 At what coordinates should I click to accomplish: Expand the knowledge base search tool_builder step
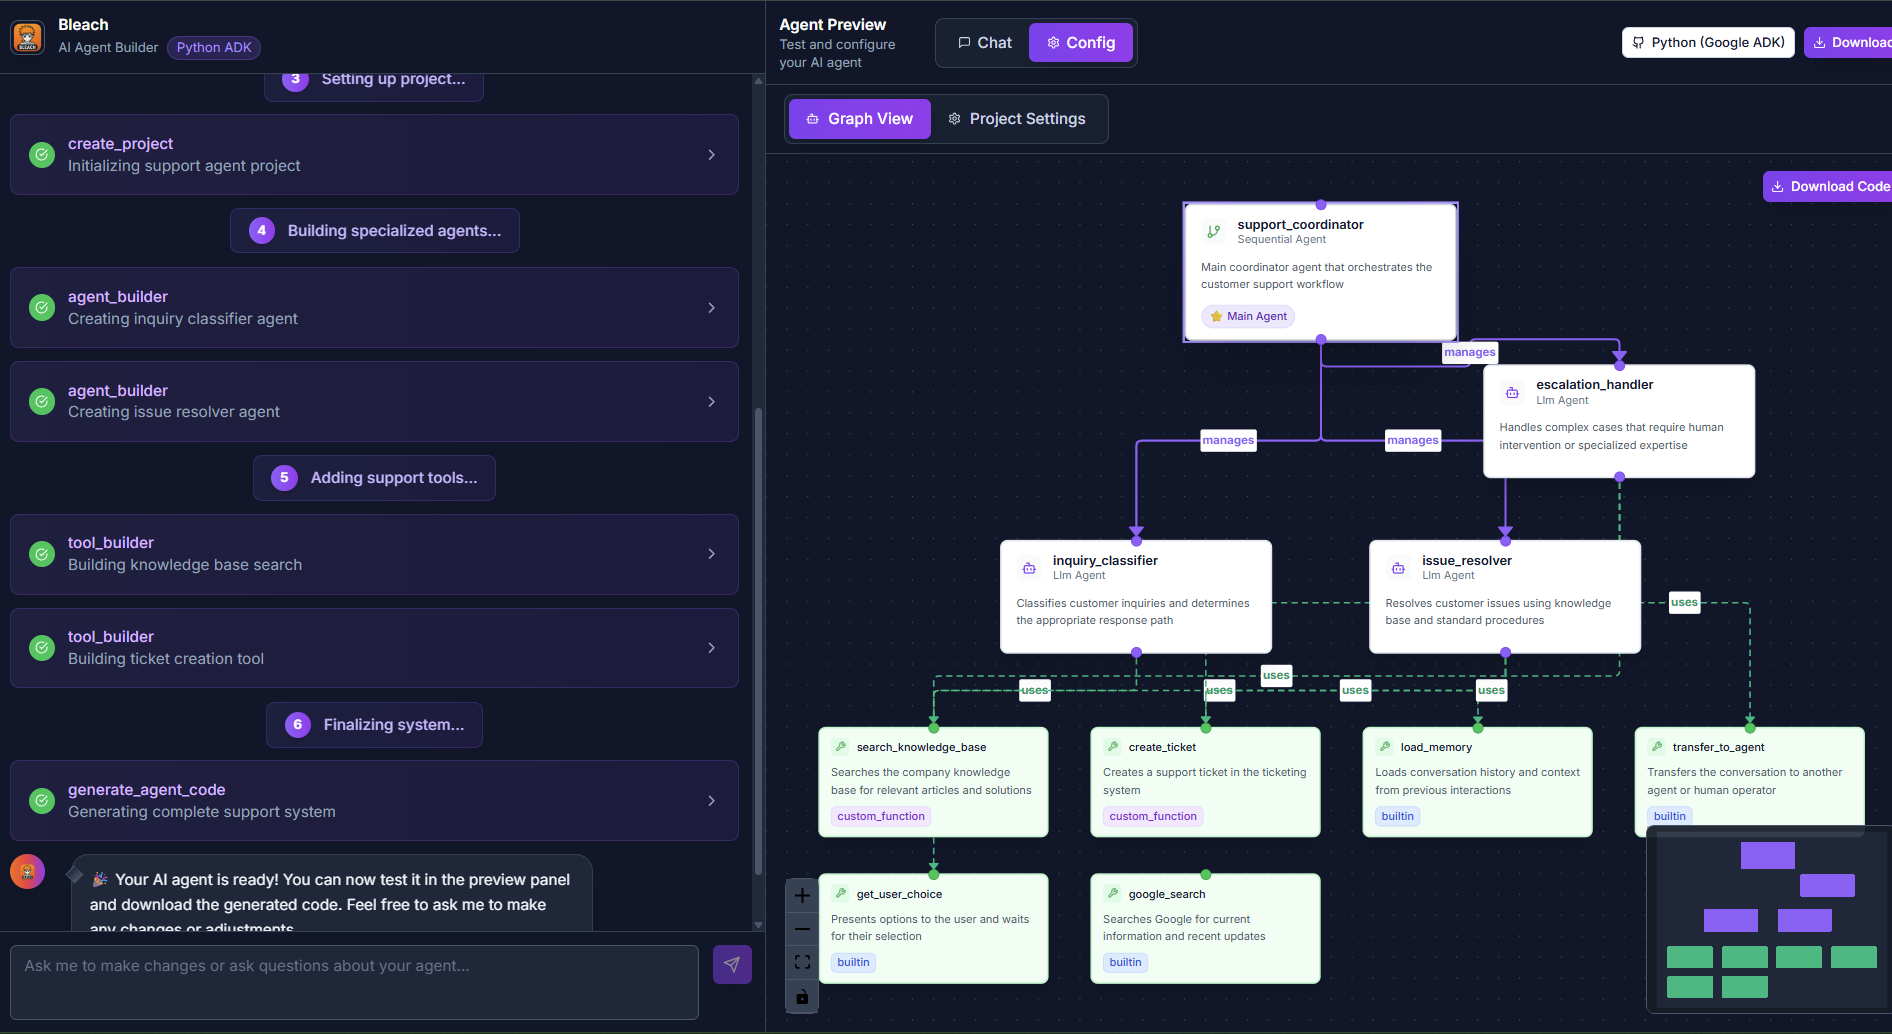(x=712, y=554)
